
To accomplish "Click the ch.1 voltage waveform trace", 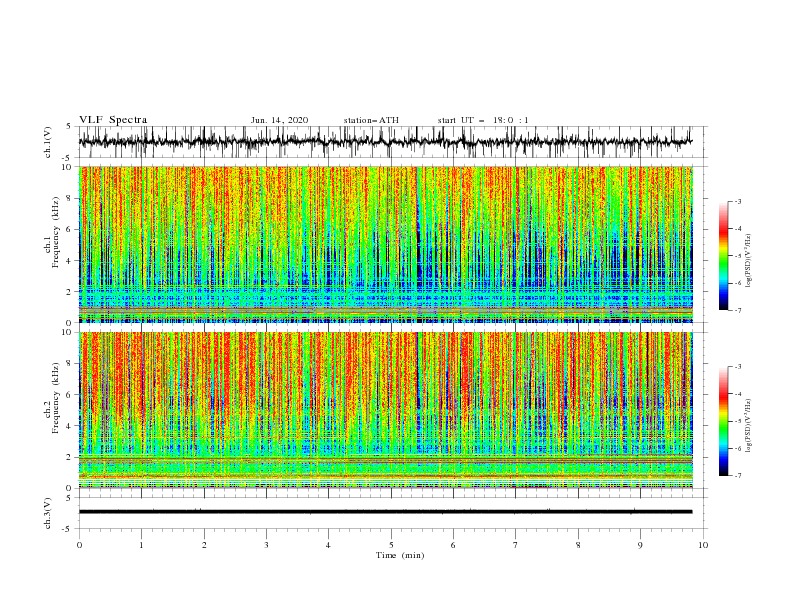I will click(x=385, y=142).
